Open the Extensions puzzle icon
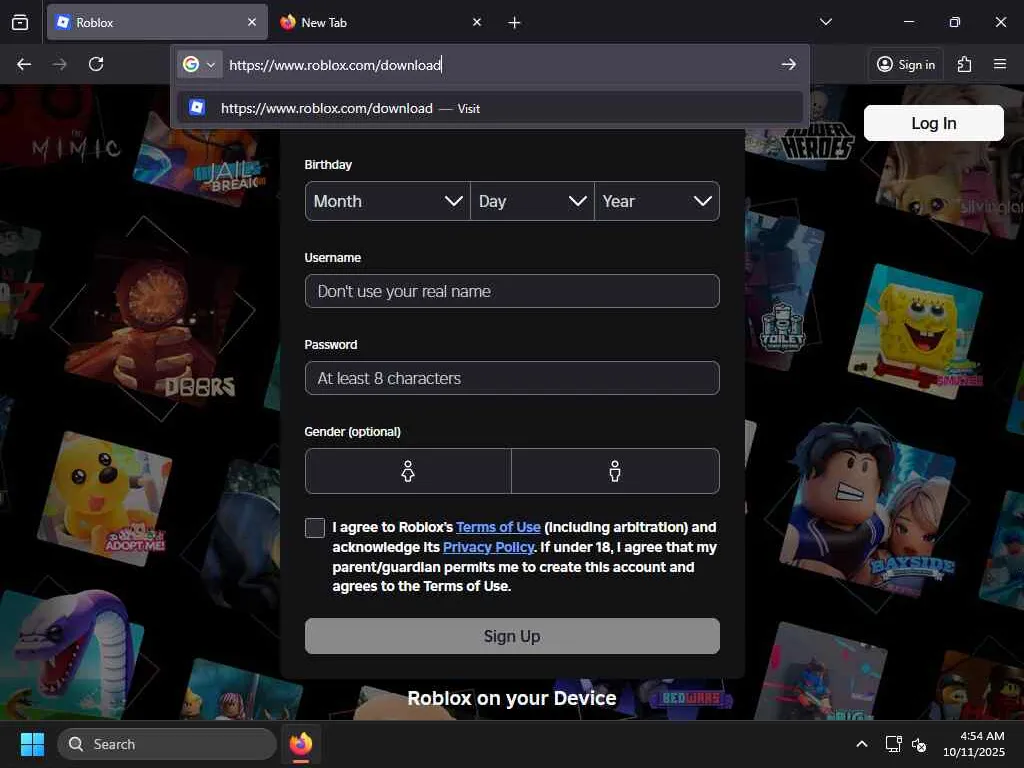Image resolution: width=1024 pixels, height=768 pixels. [x=965, y=64]
